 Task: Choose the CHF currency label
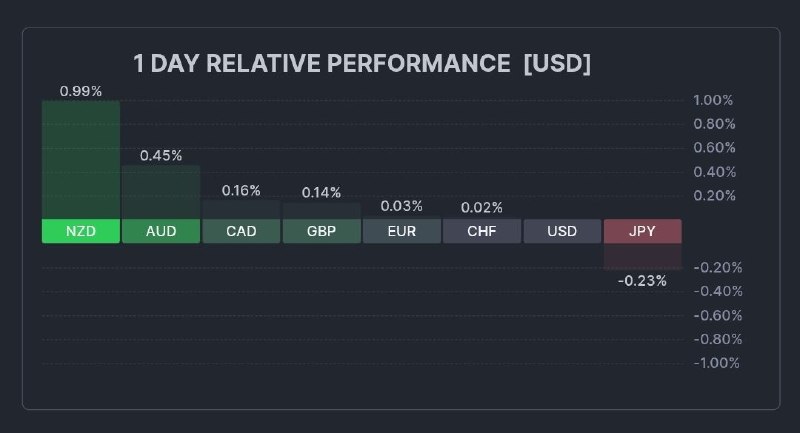click(481, 231)
